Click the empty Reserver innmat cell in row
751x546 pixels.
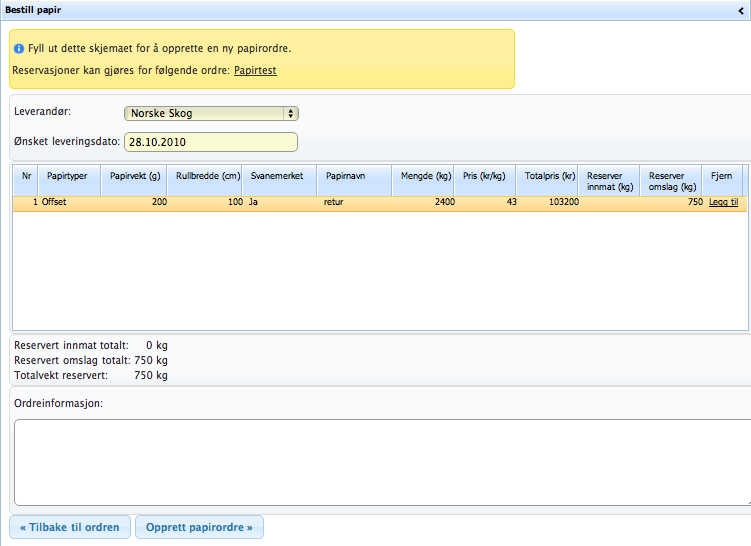coord(609,202)
